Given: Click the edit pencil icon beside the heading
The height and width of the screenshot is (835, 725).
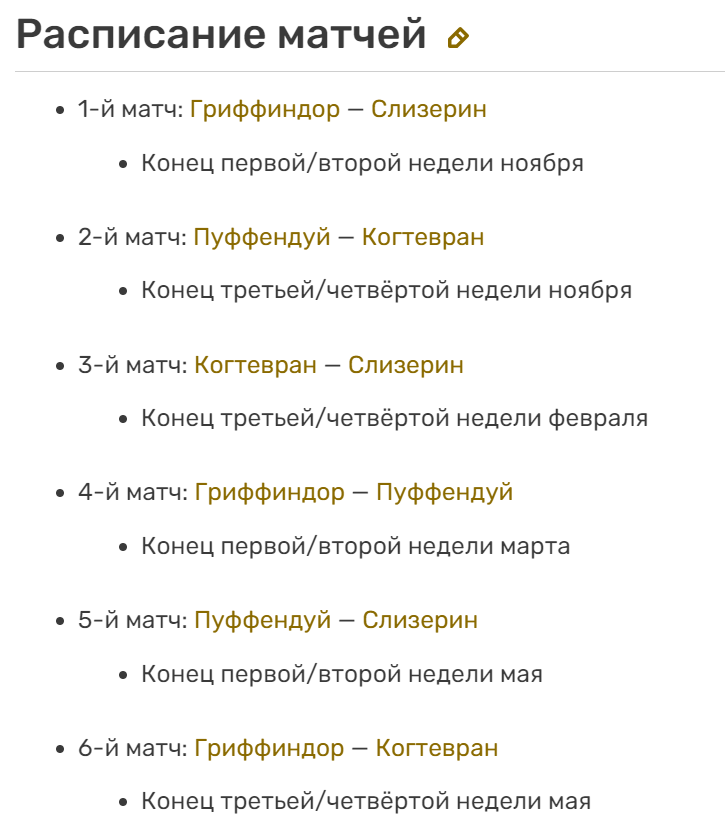Looking at the screenshot, I should coord(458,38).
